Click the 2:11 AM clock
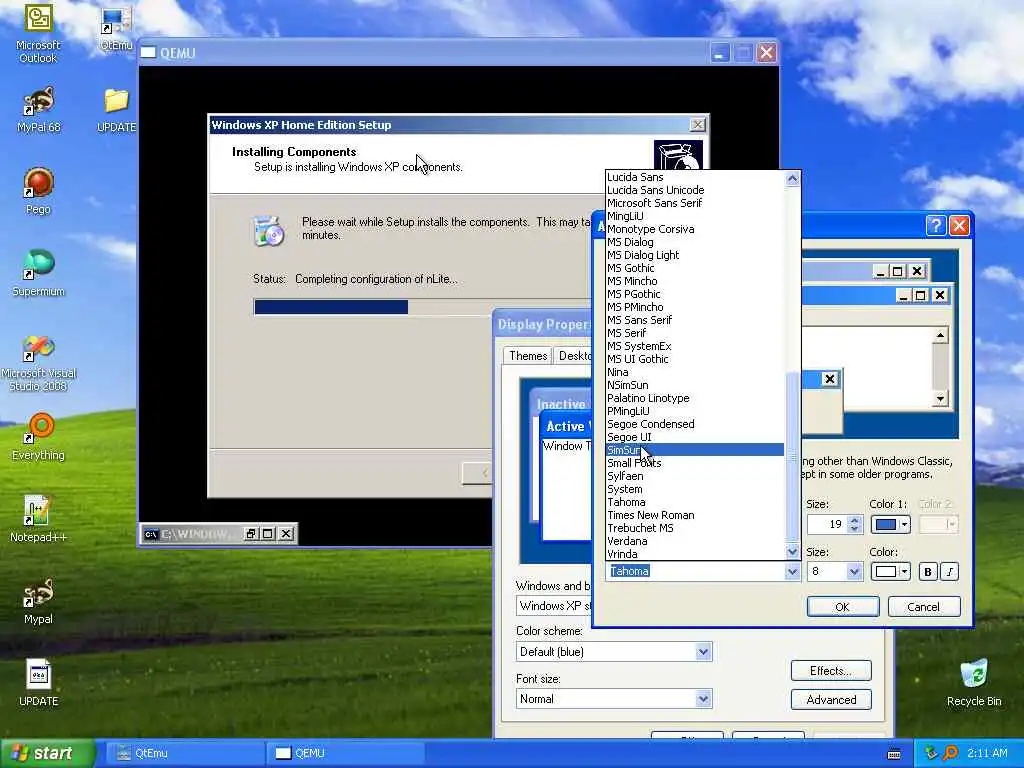This screenshot has width=1024, height=768. click(987, 754)
